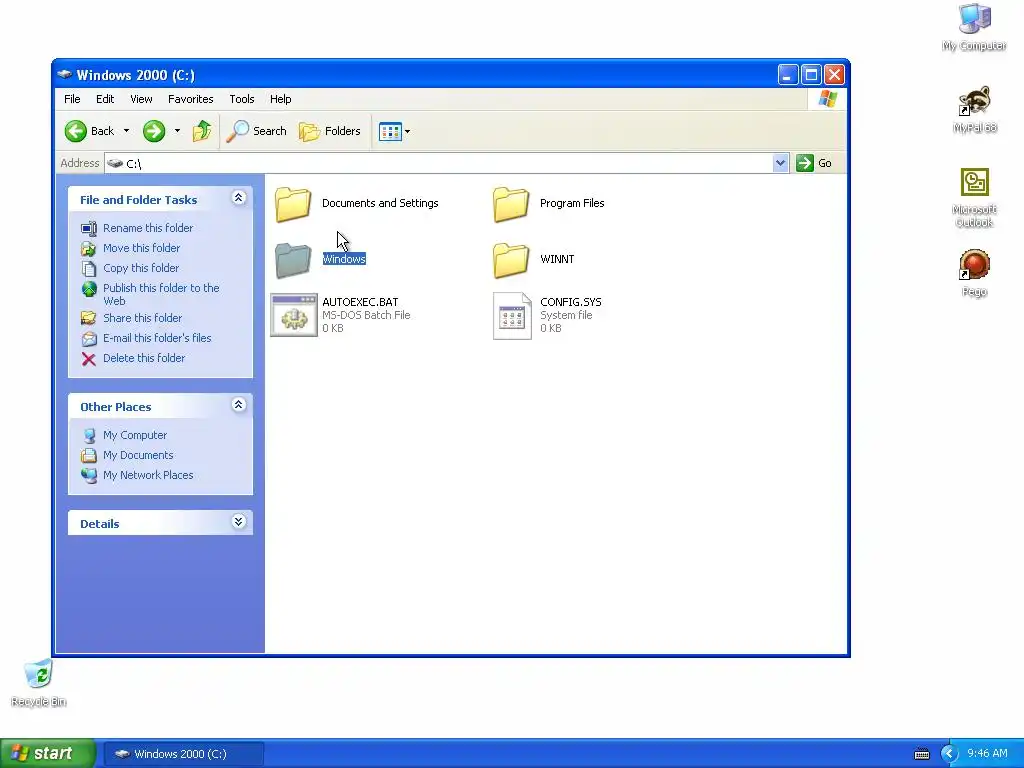This screenshot has width=1024, height=768.
Task: Click Publish this folder to the Web
Action: pos(161,295)
